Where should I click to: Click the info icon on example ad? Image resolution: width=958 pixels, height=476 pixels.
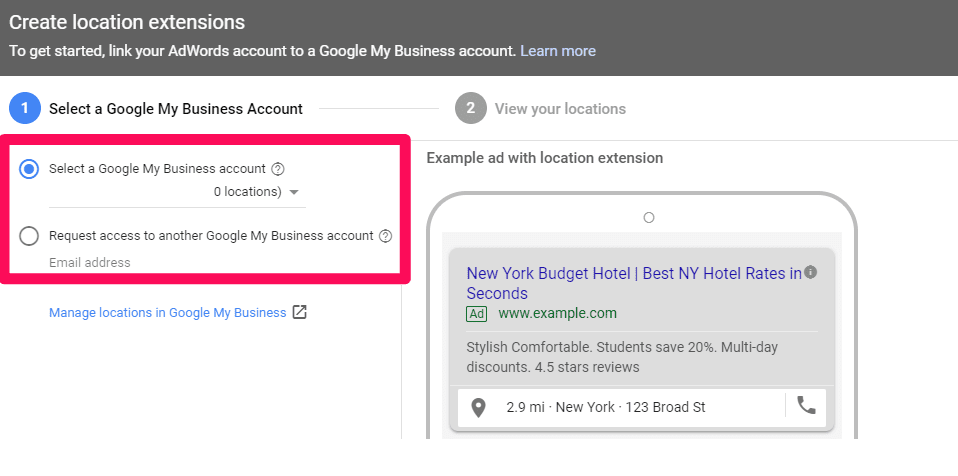tap(811, 272)
